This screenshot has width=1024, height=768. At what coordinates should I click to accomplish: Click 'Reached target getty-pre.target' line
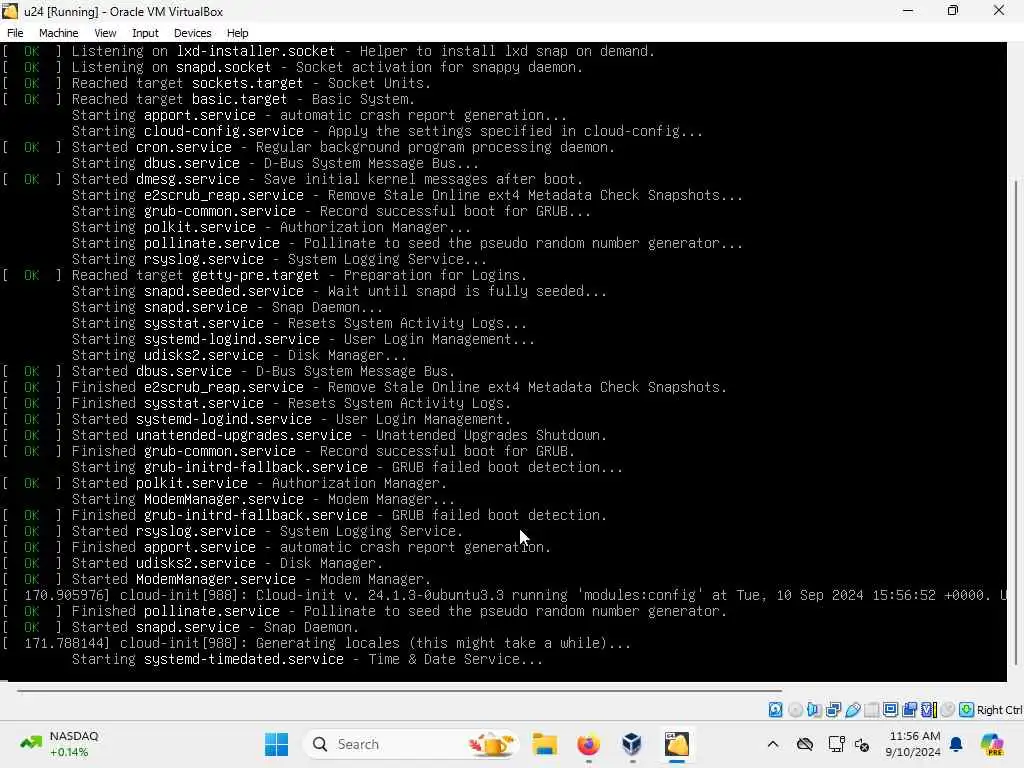point(265,275)
